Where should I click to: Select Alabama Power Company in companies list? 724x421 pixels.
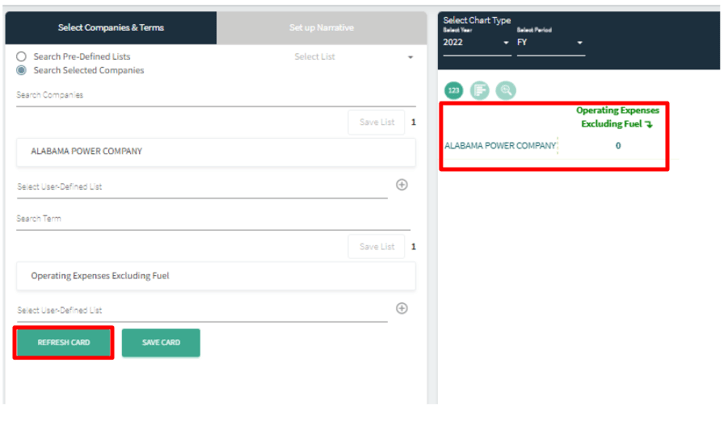[216, 152]
